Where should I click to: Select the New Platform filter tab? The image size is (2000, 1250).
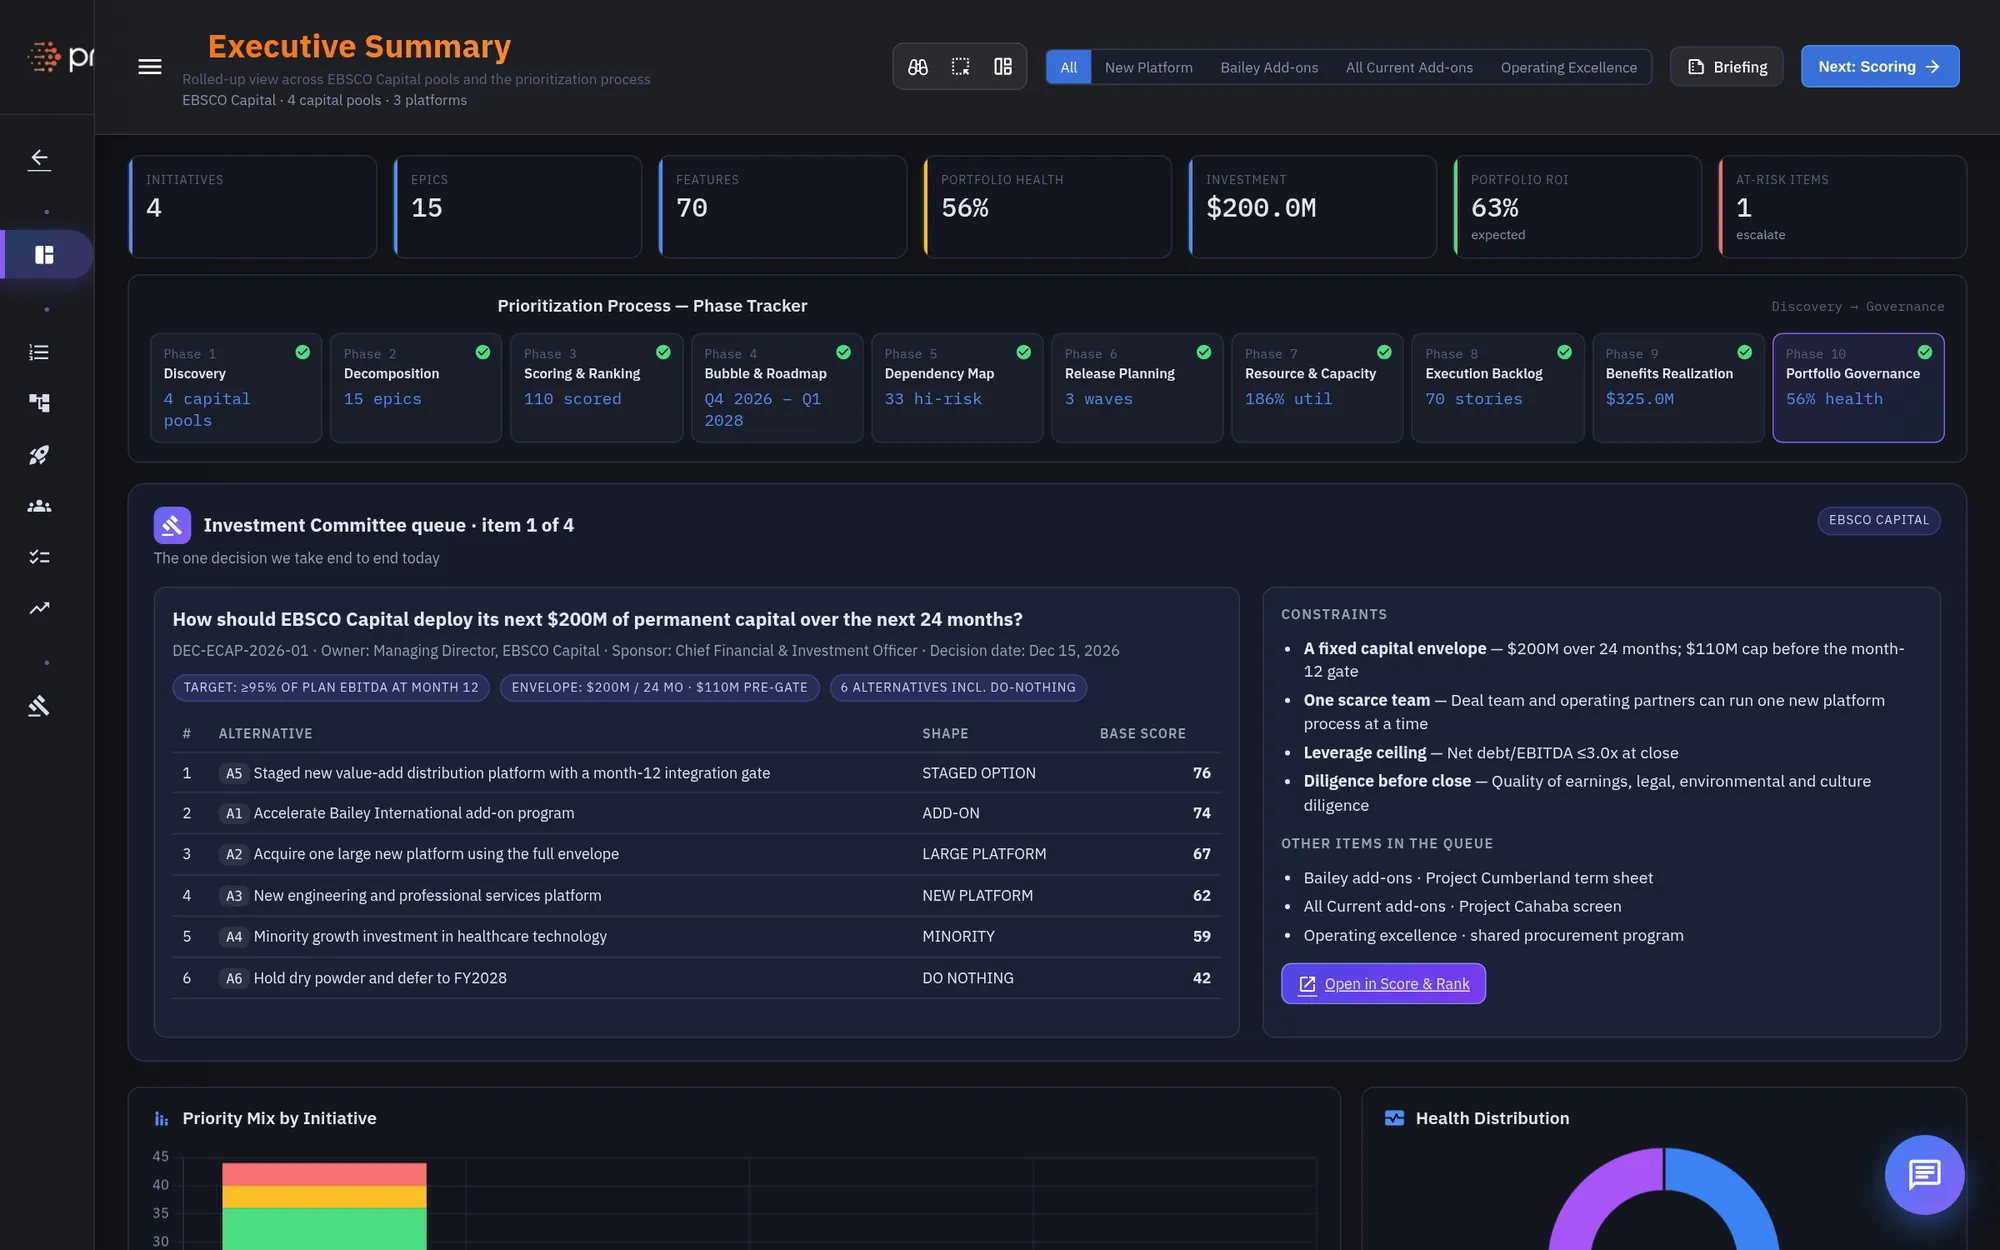pos(1149,67)
